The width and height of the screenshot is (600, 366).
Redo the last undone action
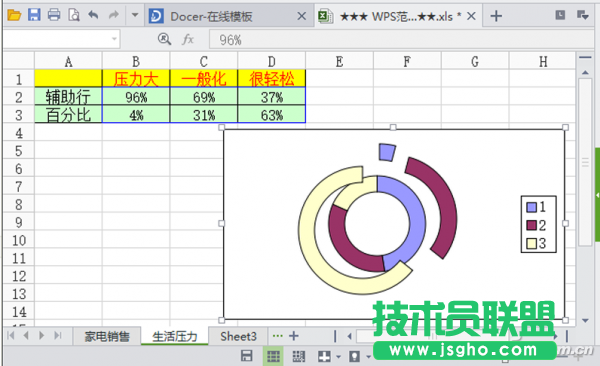(x=114, y=15)
